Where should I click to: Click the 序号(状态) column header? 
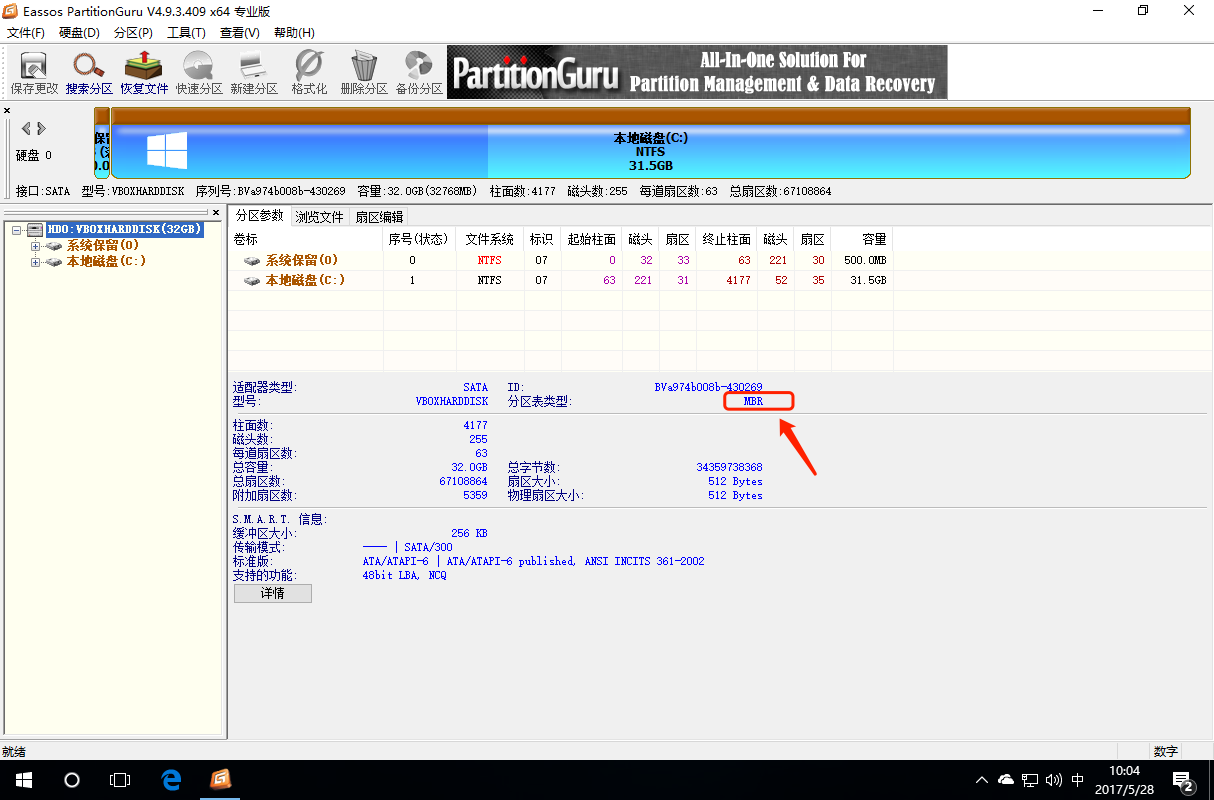417,240
